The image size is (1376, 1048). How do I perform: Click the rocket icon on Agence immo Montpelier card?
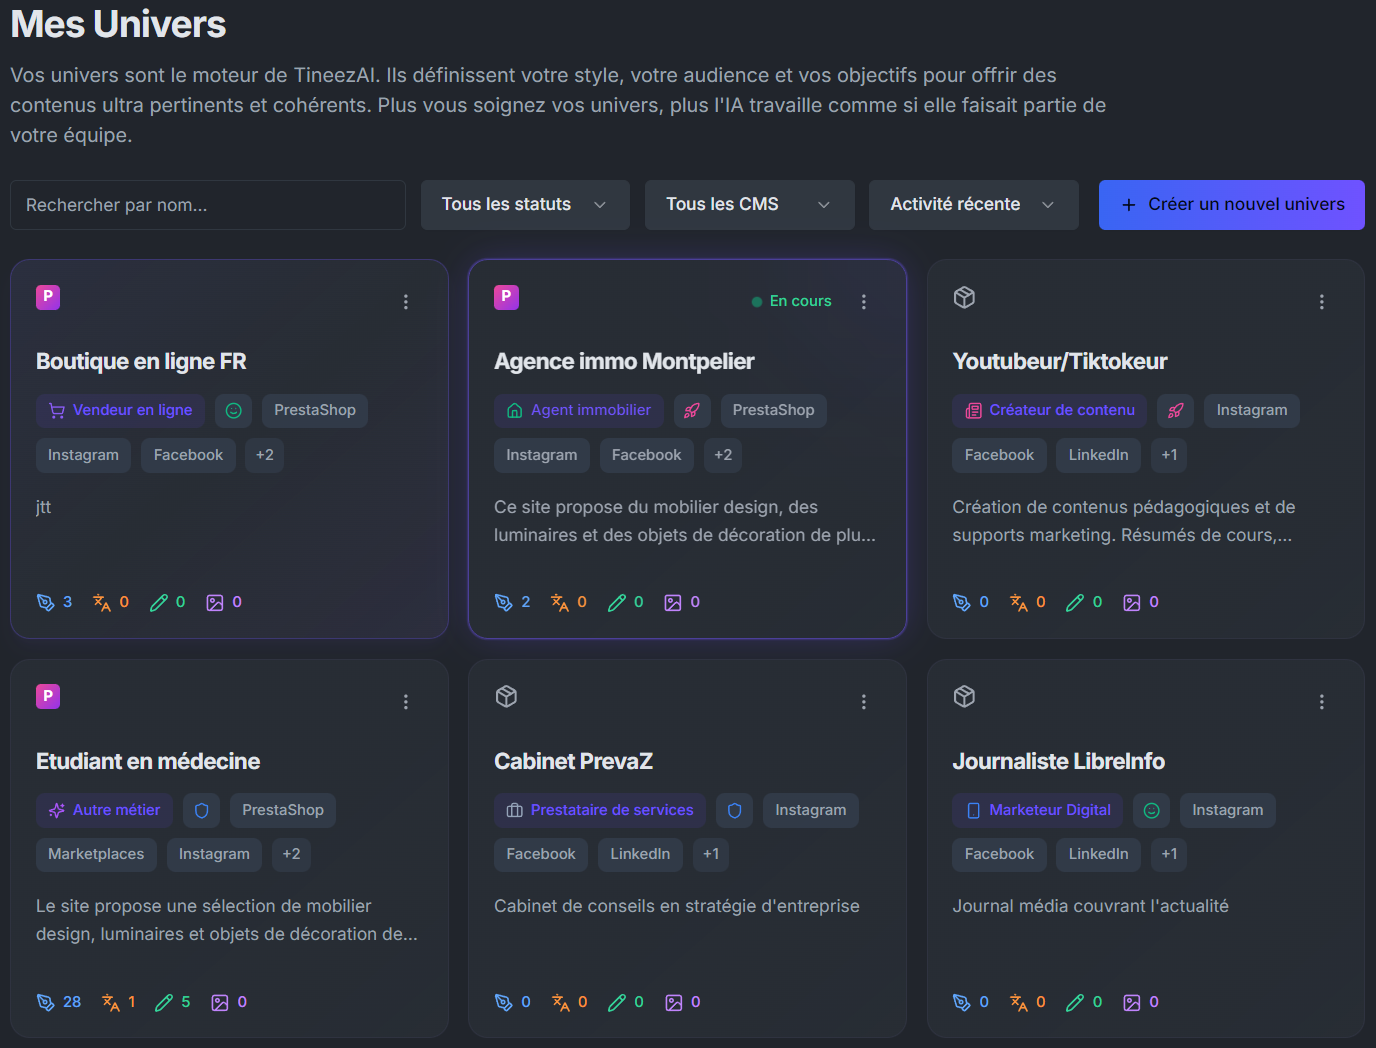[692, 410]
